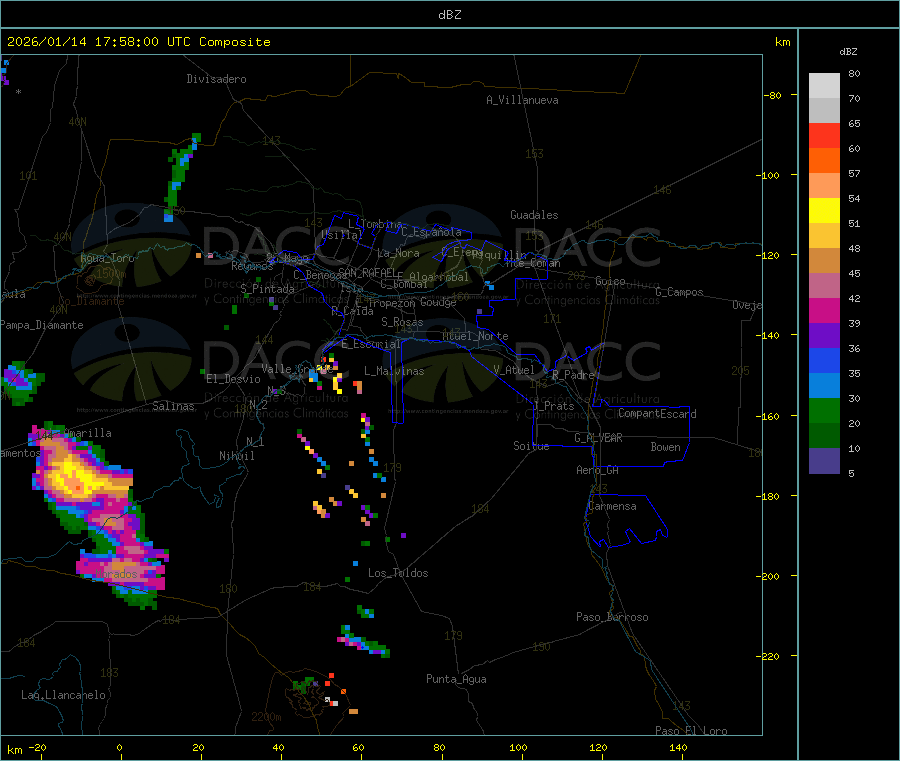Click the red 60-65 dBZ legend swatch
The width and height of the screenshot is (900, 761).
824,135
